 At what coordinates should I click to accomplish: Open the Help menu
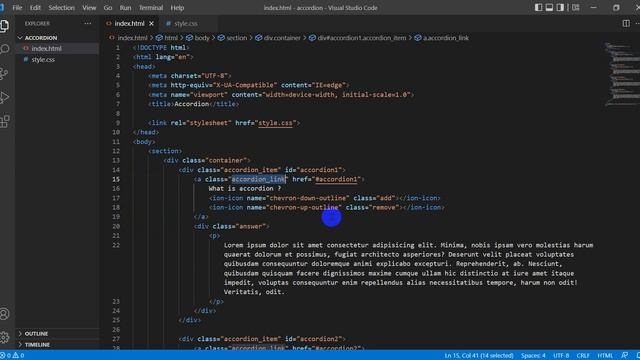pos(177,8)
